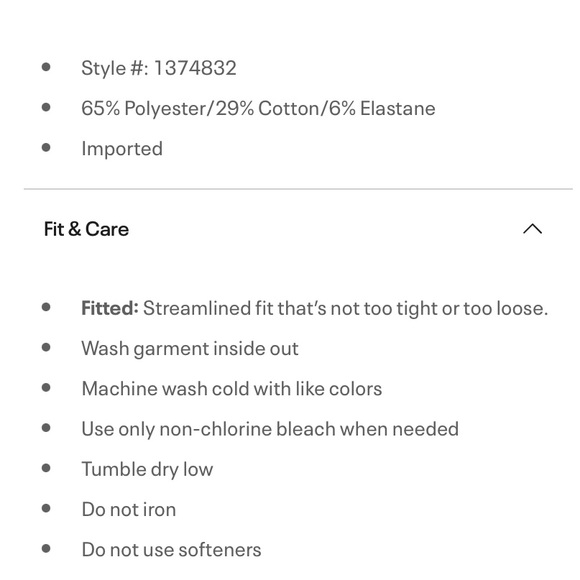Viewport: 580px width, 580px height.
Task: Click the bullet beside Machine wash cold
Action: tap(46, 388)
